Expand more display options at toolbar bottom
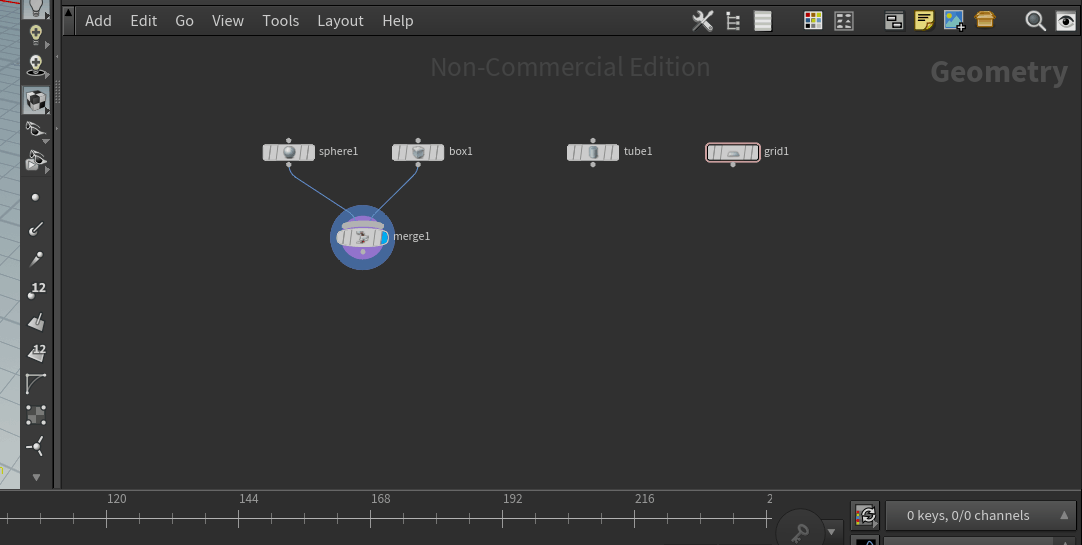Screen dimensions: 1082x545 pyautogui.click(x=37, y=477)
